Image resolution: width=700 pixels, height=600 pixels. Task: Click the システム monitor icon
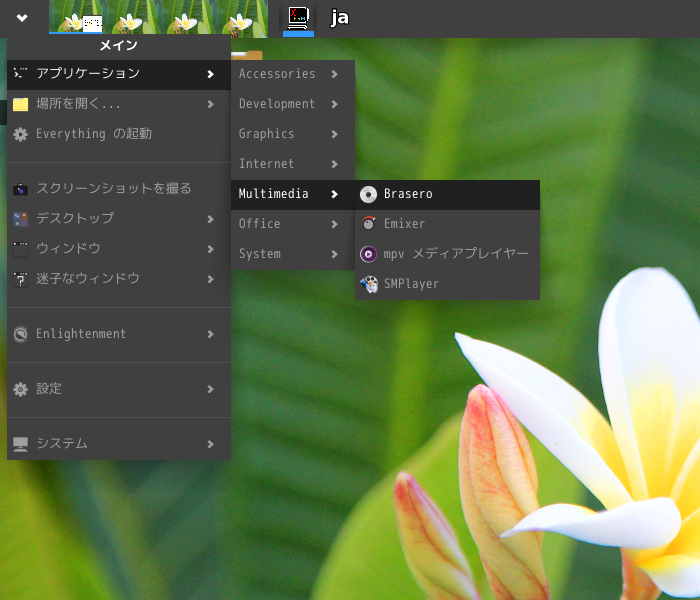[21, 444]
